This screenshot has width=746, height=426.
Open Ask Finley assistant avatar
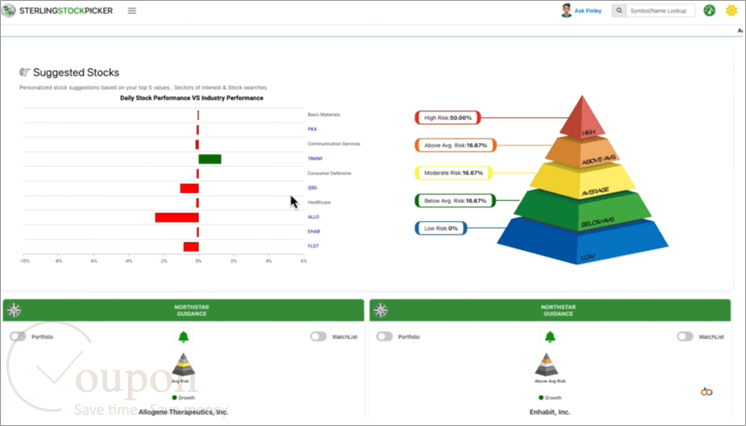[566, 10]
